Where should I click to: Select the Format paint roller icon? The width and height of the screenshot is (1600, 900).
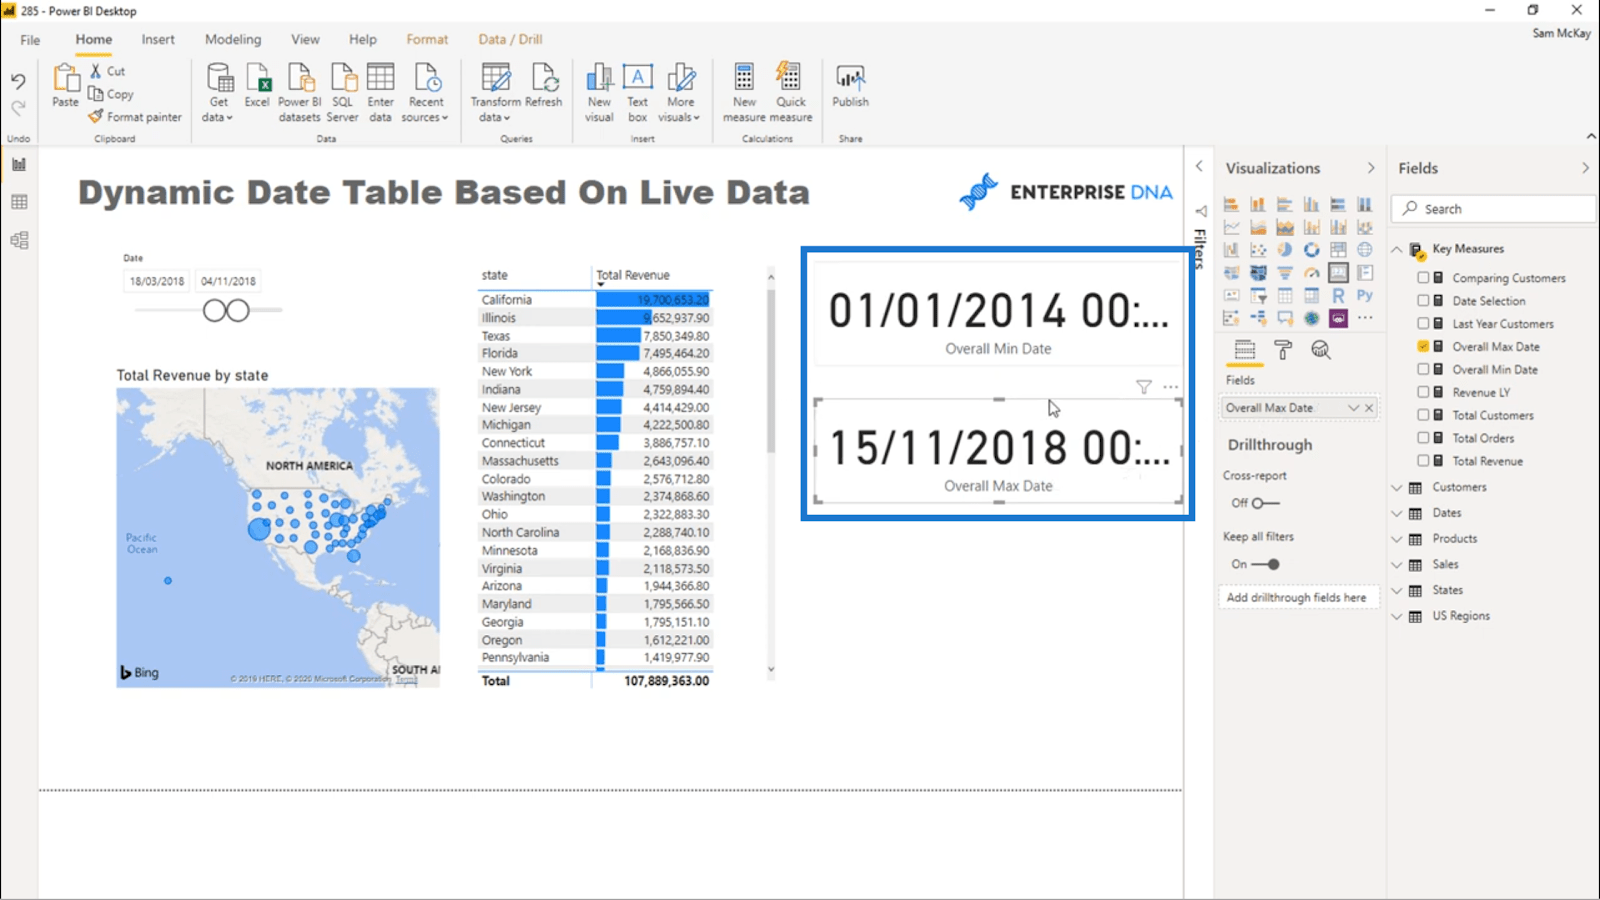[1283, 350]
